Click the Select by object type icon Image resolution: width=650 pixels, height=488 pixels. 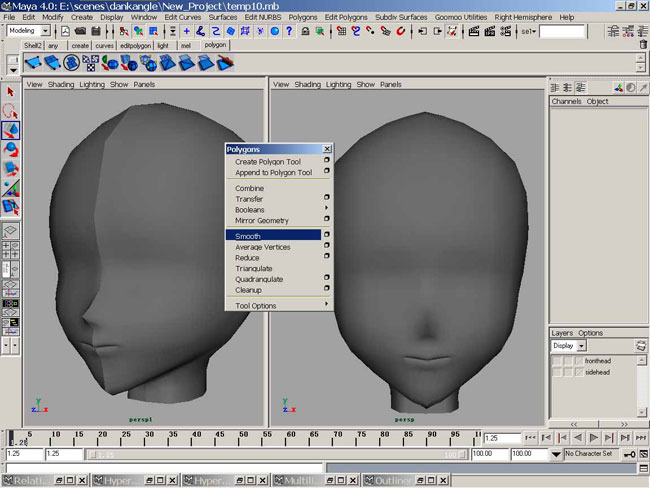[138, 31]
